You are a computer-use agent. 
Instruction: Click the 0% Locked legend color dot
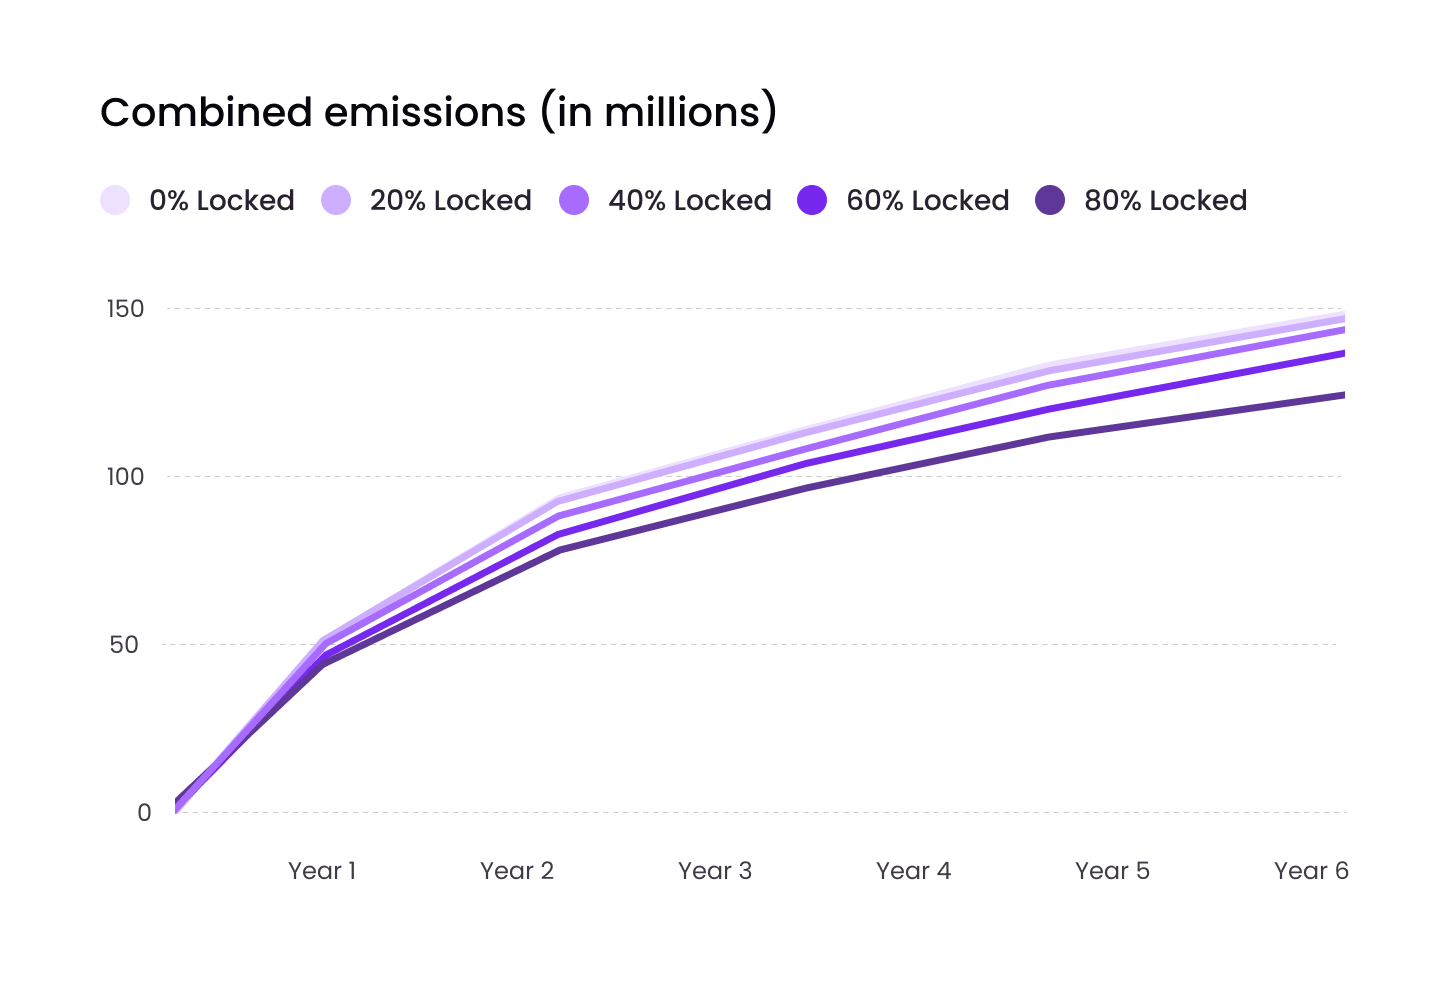coord(116,200)
